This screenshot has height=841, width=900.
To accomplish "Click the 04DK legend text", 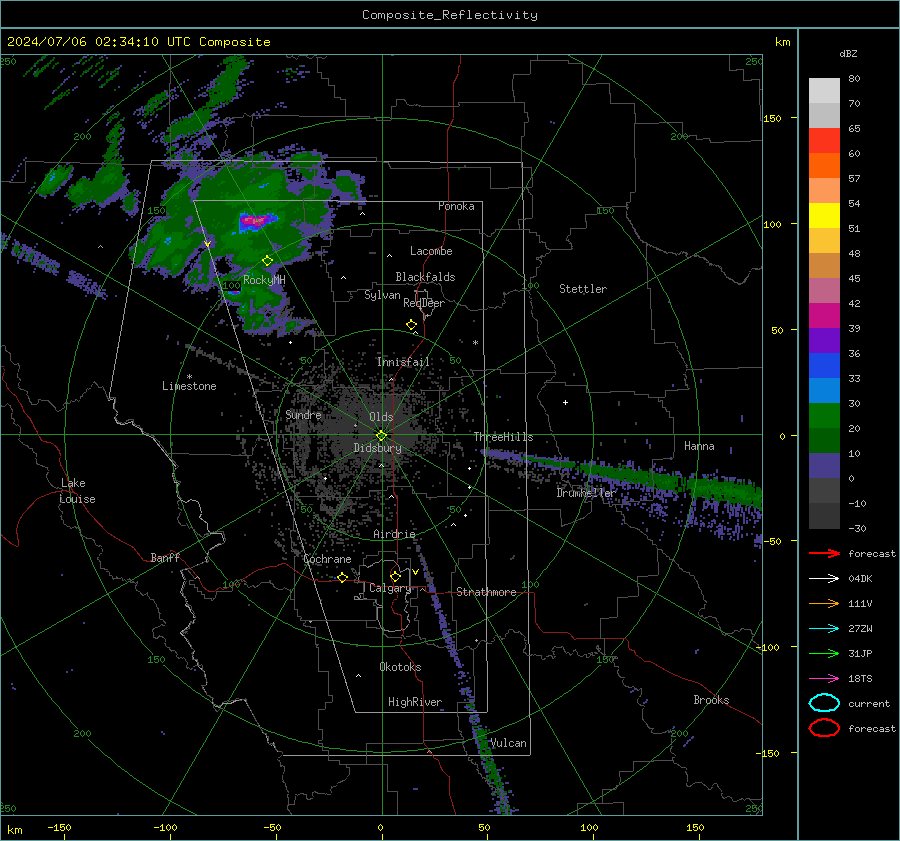I will pyautogui.click(x=860, y=578).
